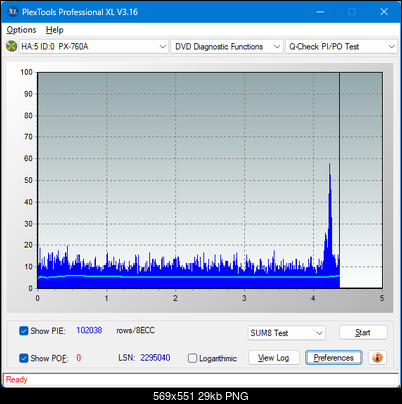The image size is (402, 404).
Task: Click the PIE count value 102038
Action: tap(89, 330)
